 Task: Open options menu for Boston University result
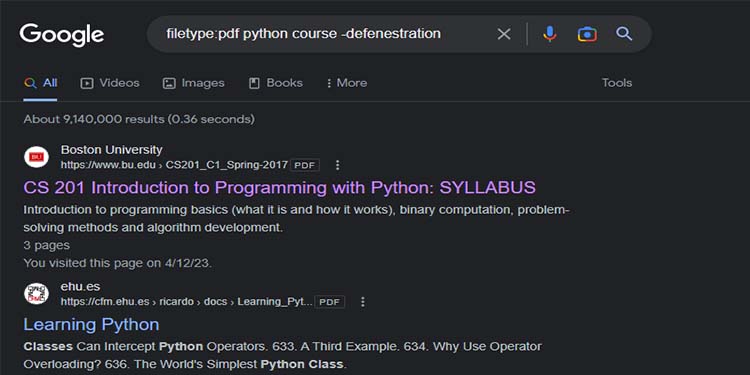click(x=338, y=165)
